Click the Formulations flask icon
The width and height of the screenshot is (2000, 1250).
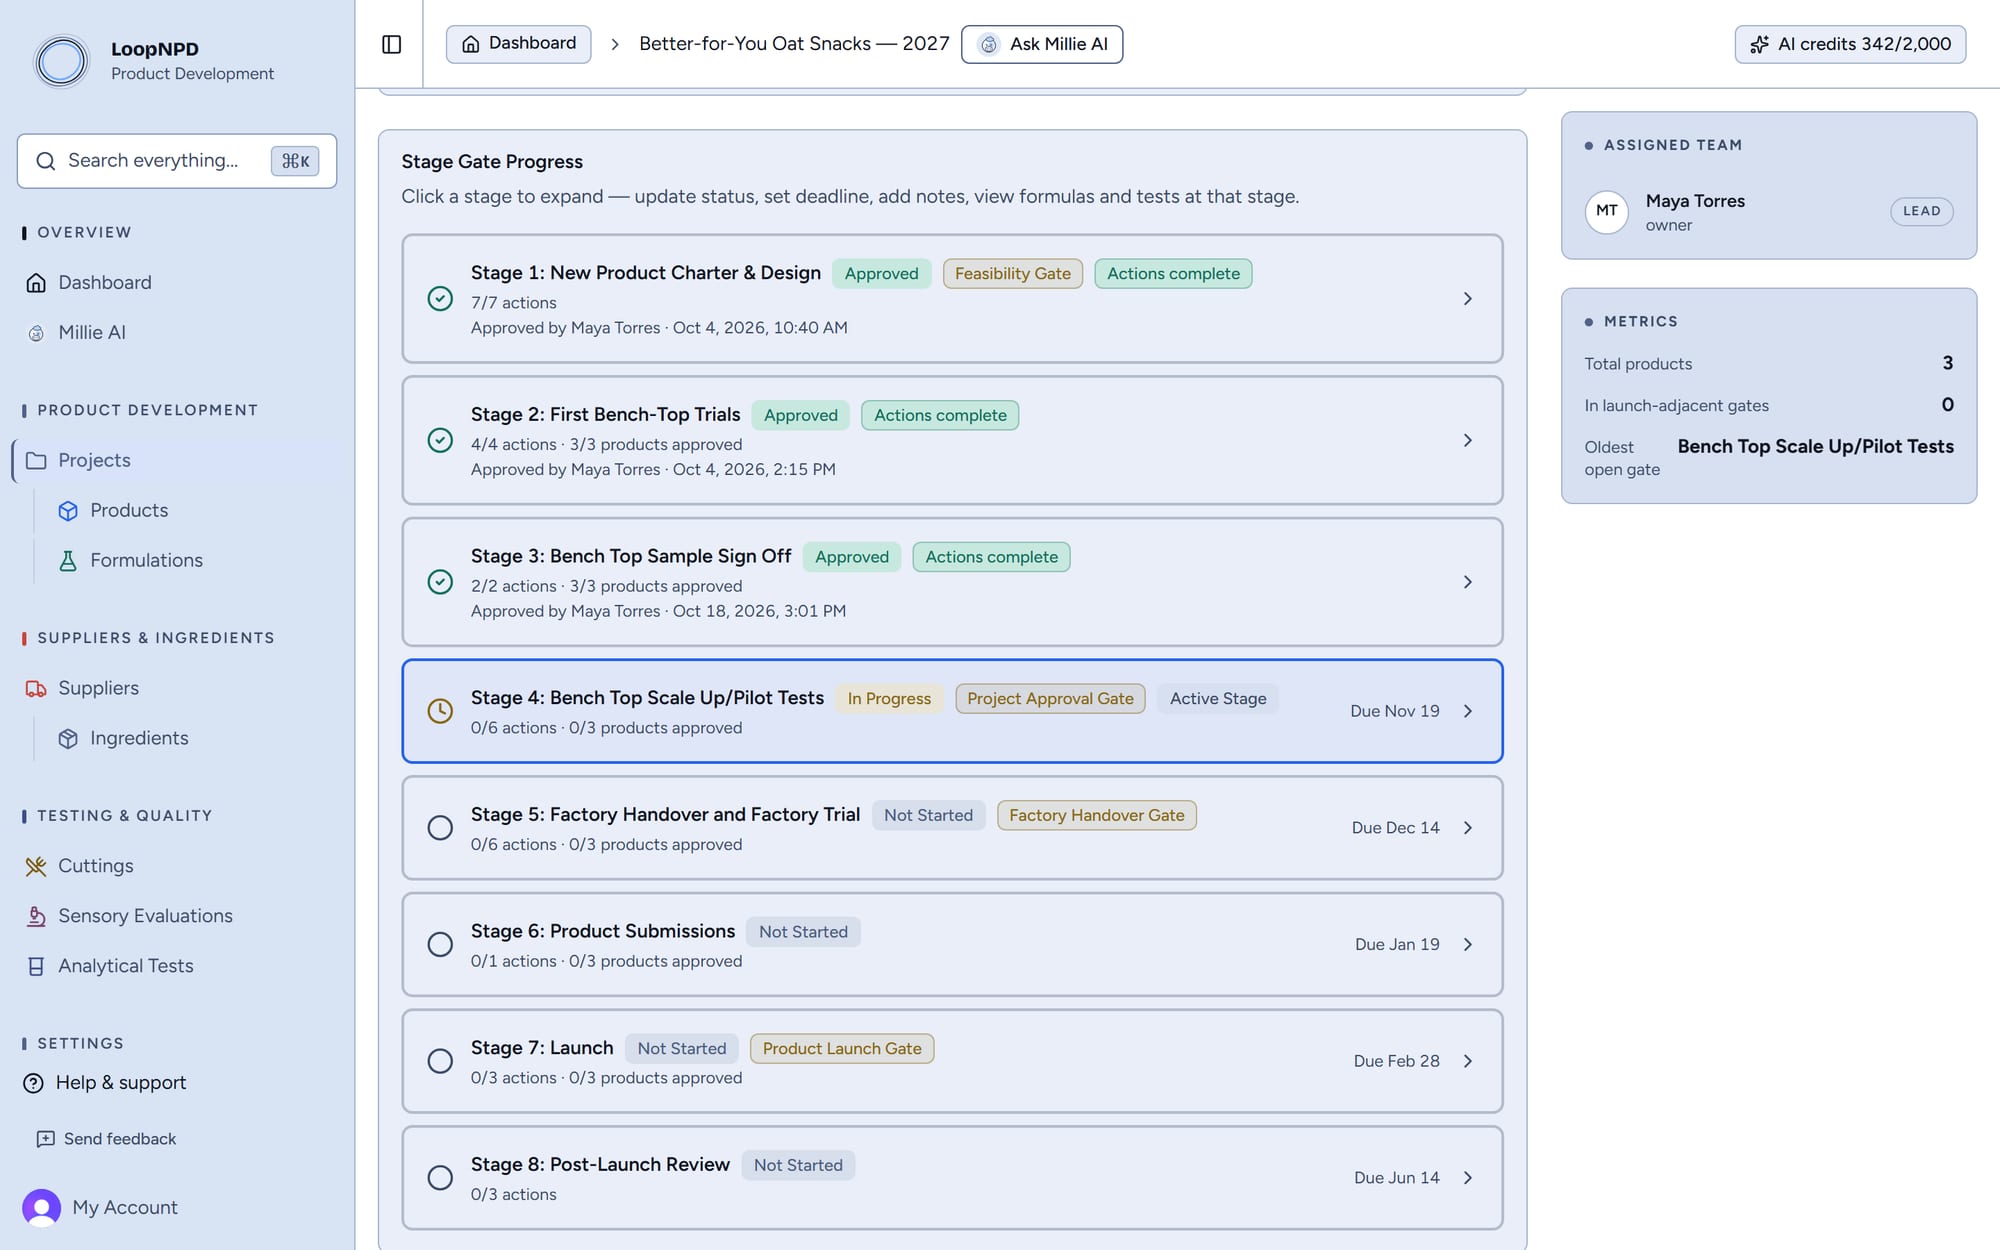(68, 561)
